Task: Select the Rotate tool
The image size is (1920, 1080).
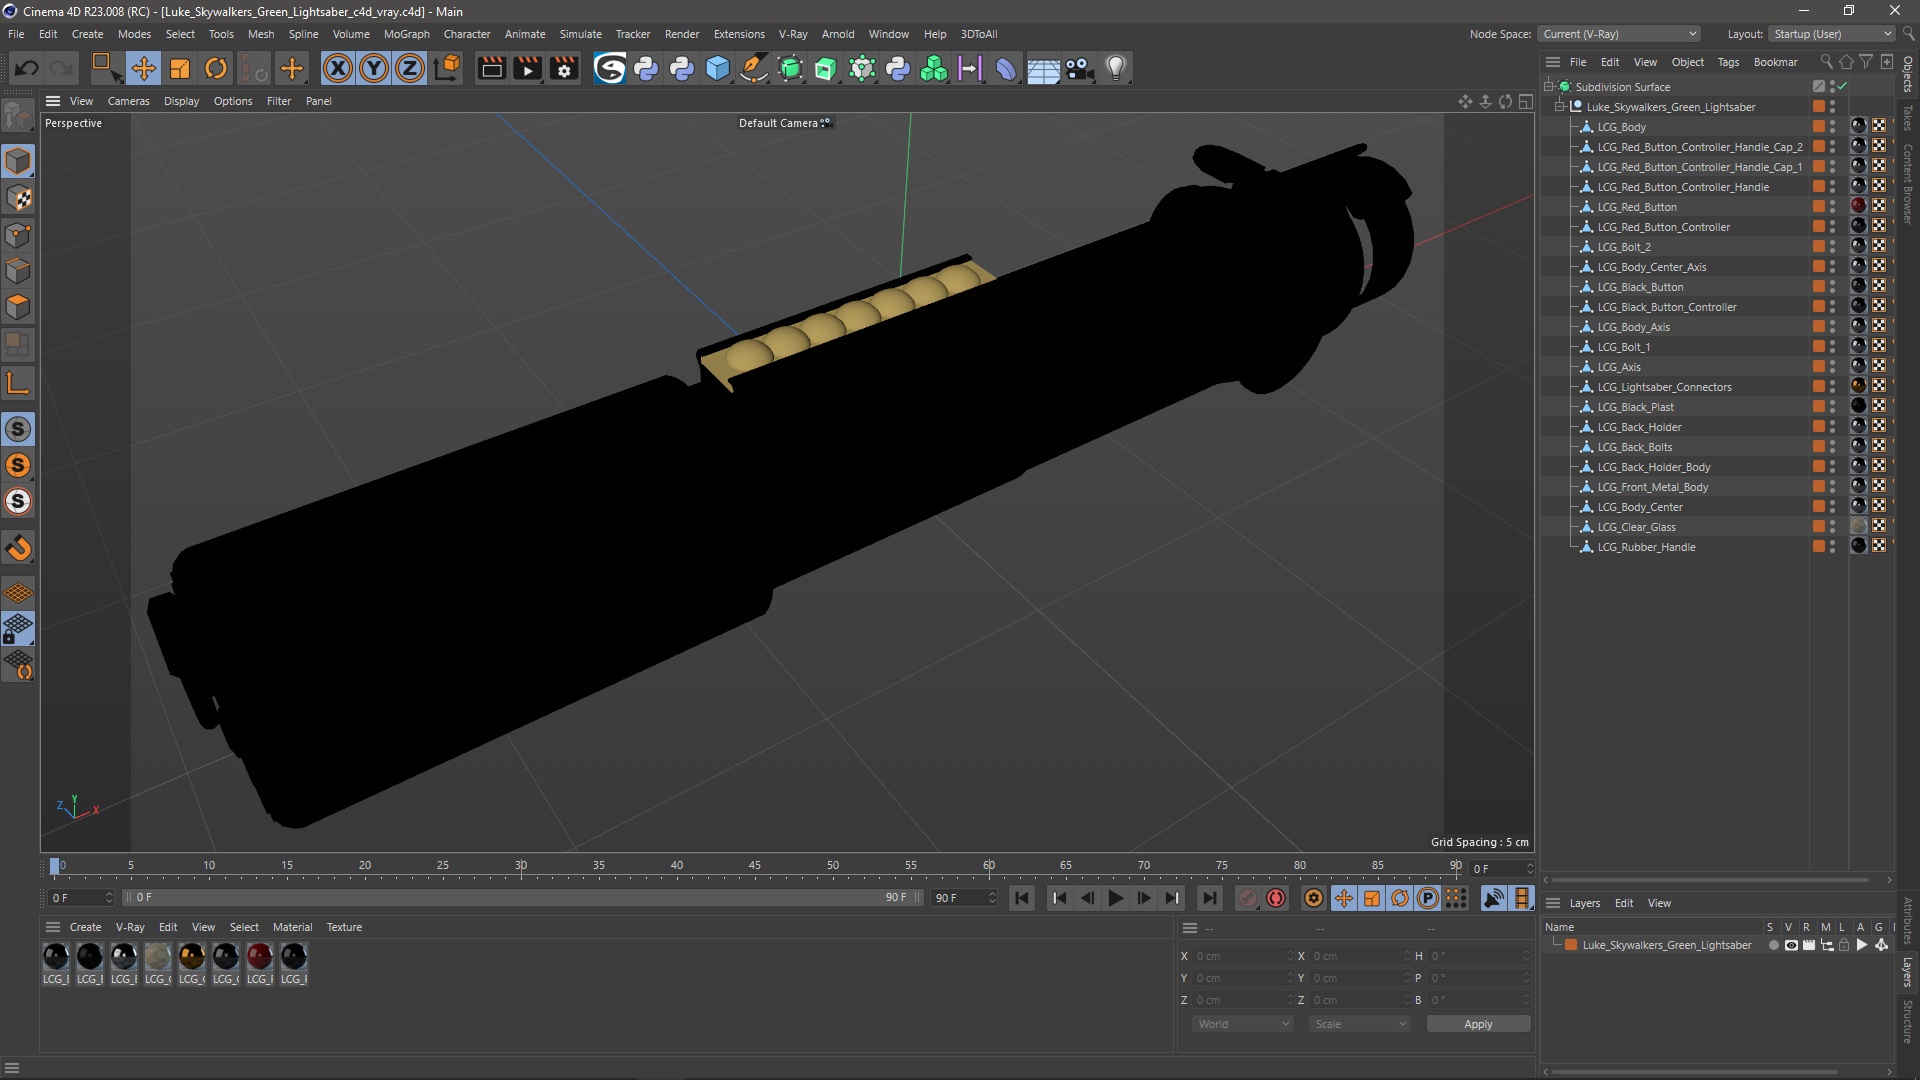Action: click(216, 68)
